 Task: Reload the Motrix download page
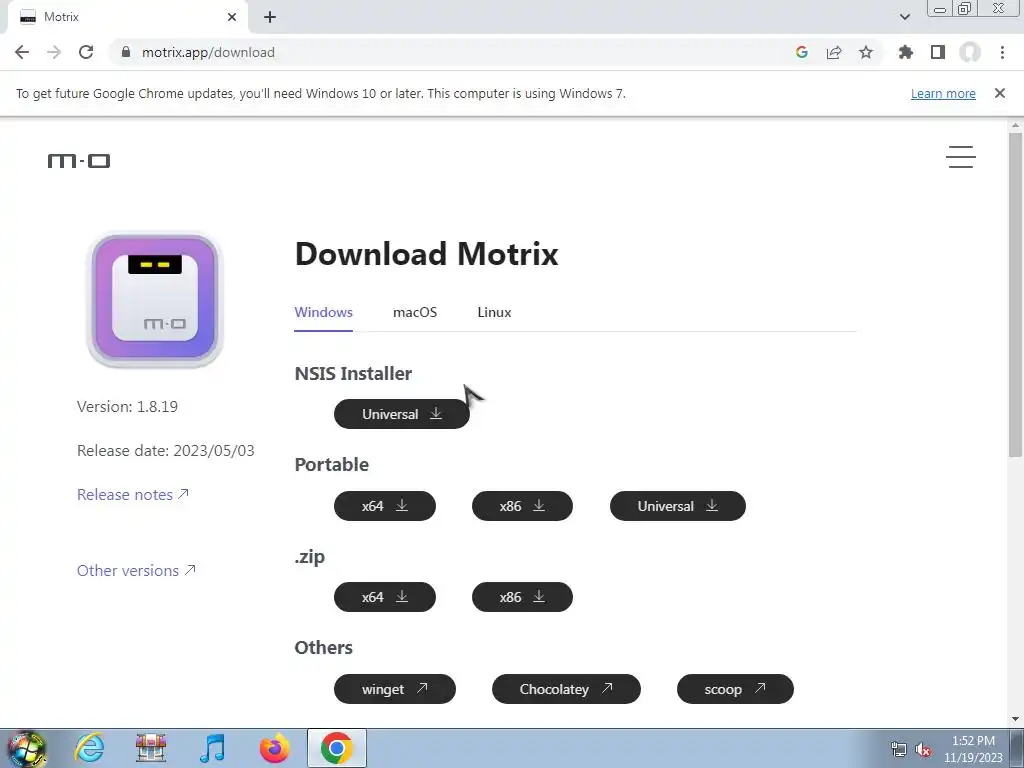86,52
